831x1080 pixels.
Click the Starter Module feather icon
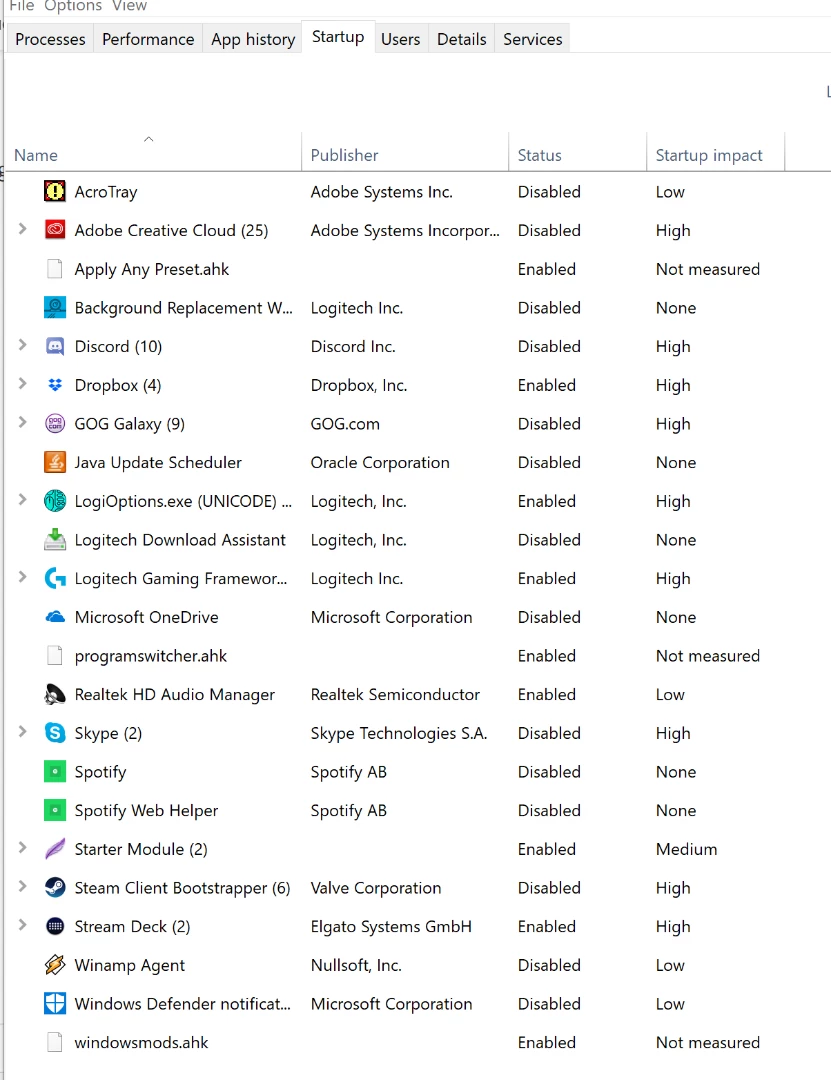point(55,849)
